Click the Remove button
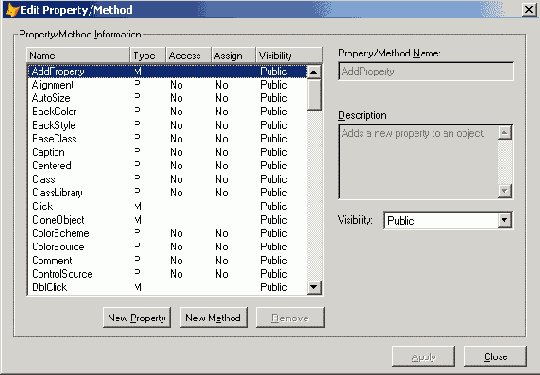Image resolution: width=540 pixels, height=375 pixels. [x=290, y=317]
